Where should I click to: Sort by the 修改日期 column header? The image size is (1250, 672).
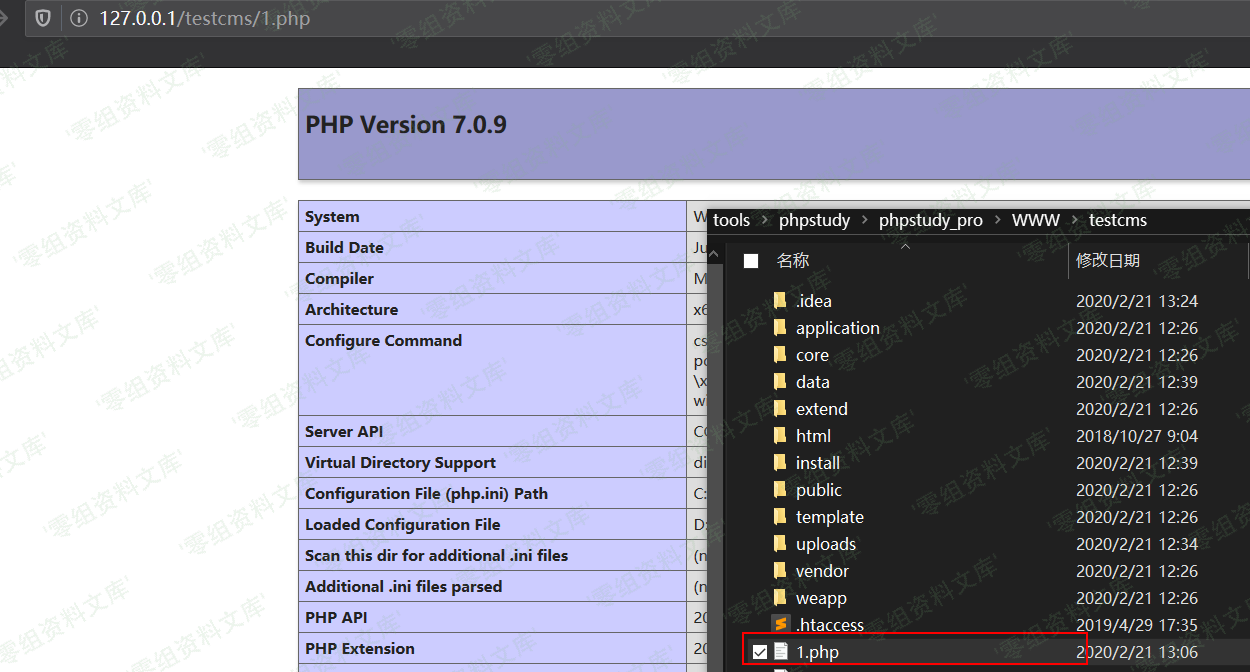tap(1107, 261)
